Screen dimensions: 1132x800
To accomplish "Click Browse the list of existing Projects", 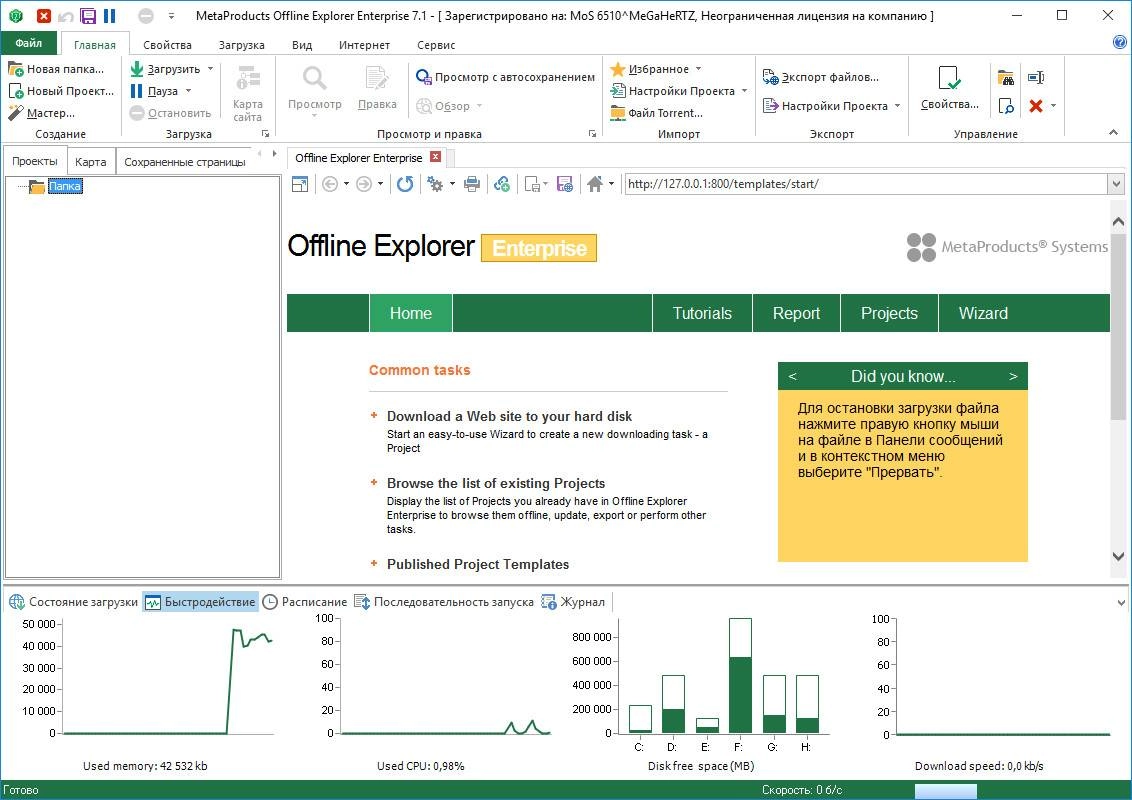I will 496,484.
